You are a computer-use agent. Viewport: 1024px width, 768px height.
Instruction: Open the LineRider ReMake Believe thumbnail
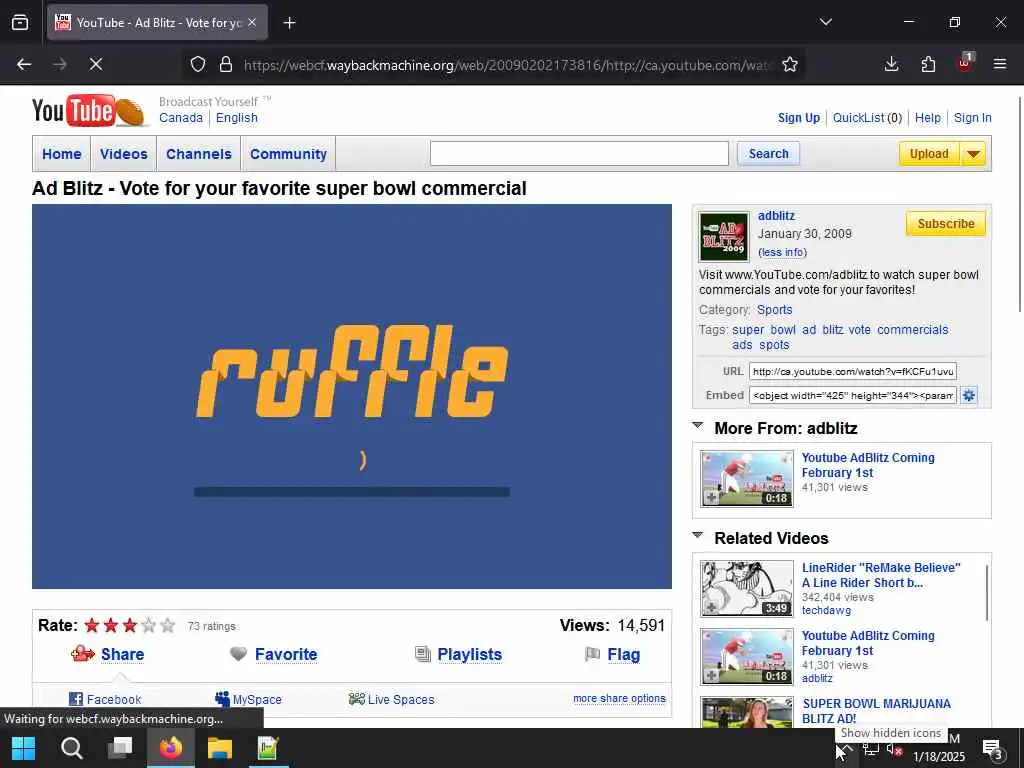(746, 588)
